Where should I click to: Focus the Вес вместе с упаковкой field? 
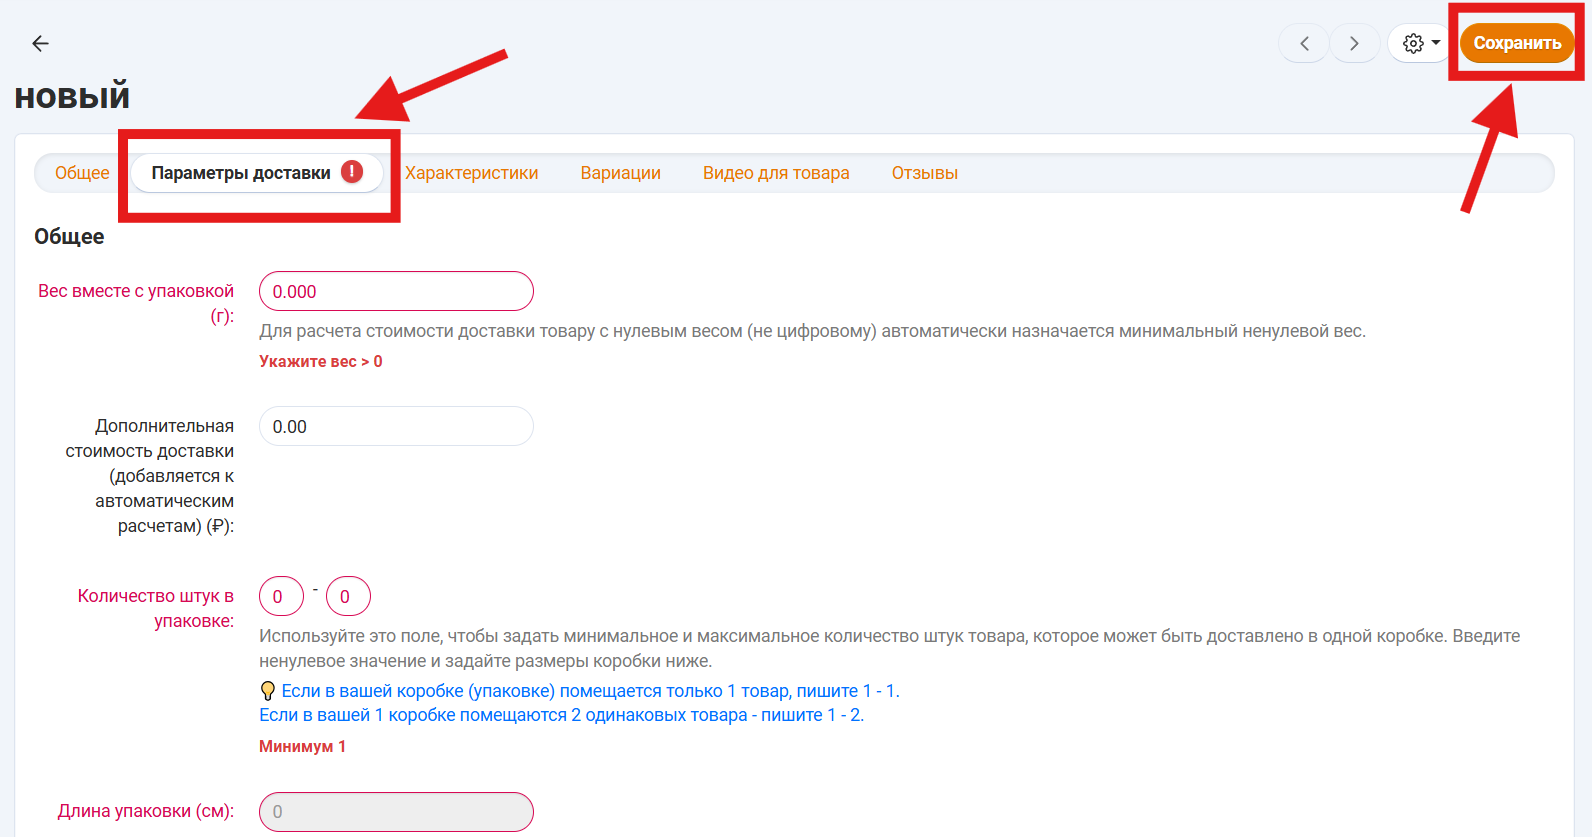click(x=396, y=291)
